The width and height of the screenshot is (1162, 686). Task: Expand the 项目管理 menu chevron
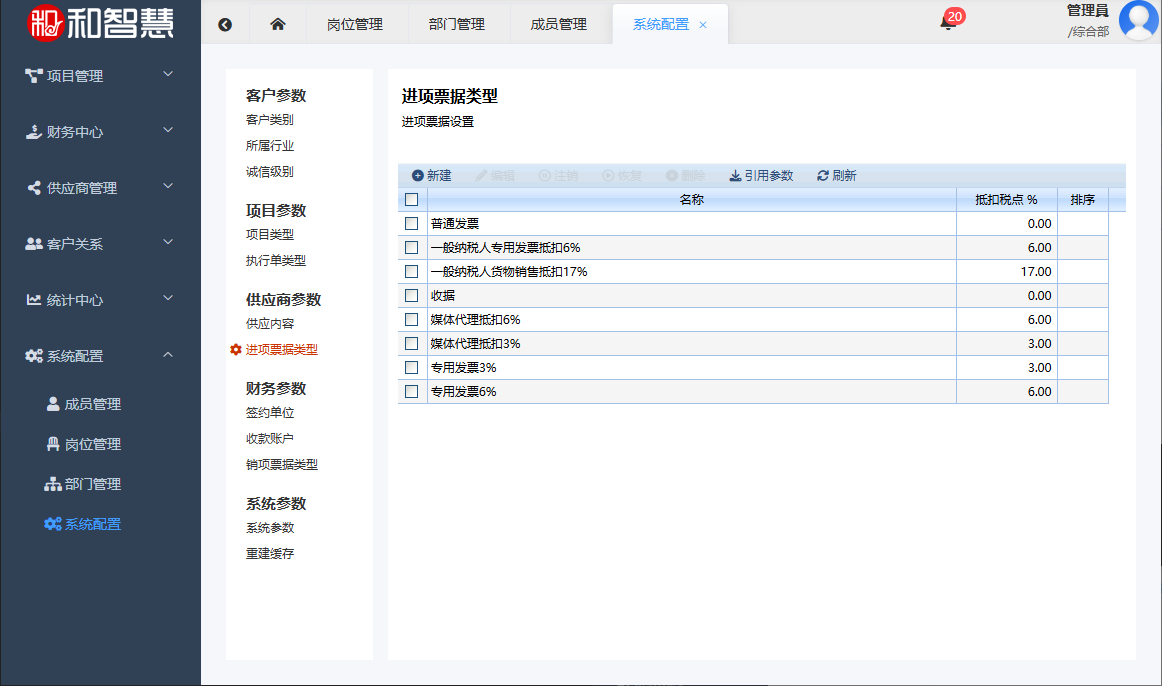tap(168, 74)
